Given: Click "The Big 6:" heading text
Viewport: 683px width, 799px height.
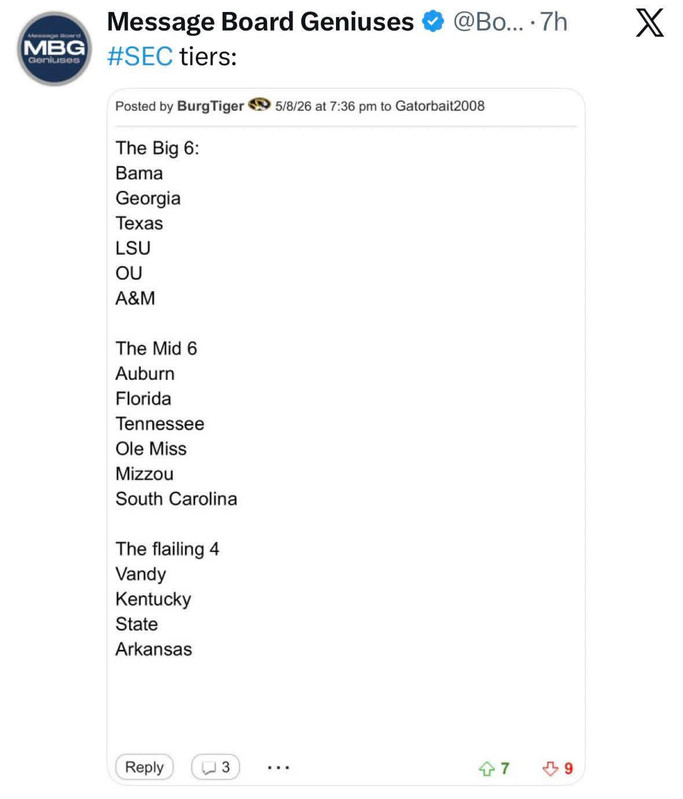Looking at the screenshot, I should 157,148.
